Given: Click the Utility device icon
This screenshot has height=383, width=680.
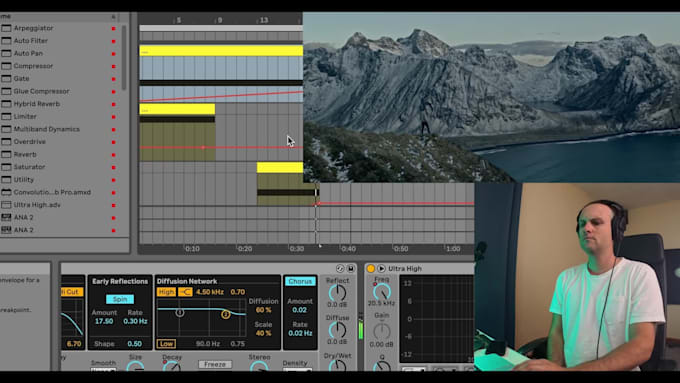Looking at the screenshot, I should pos(6,179).
